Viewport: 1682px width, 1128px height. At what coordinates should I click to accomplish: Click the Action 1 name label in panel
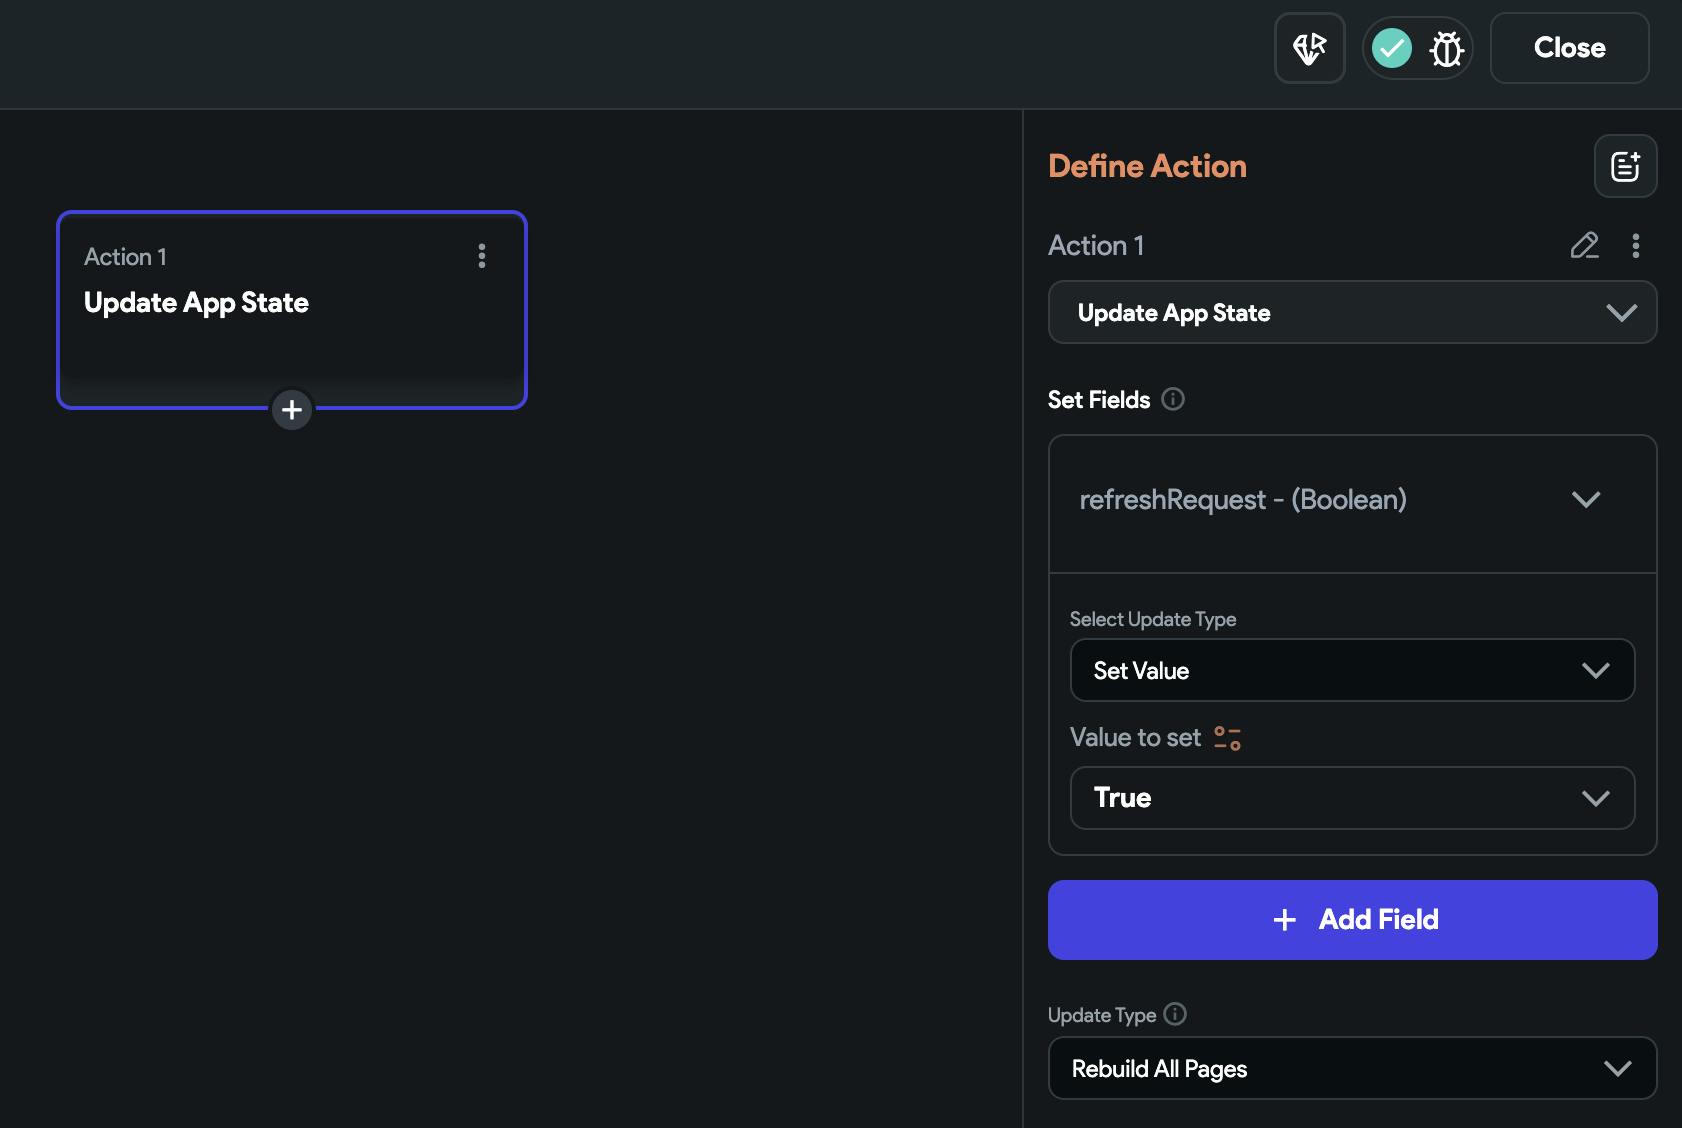click(x=1096, y=246)
